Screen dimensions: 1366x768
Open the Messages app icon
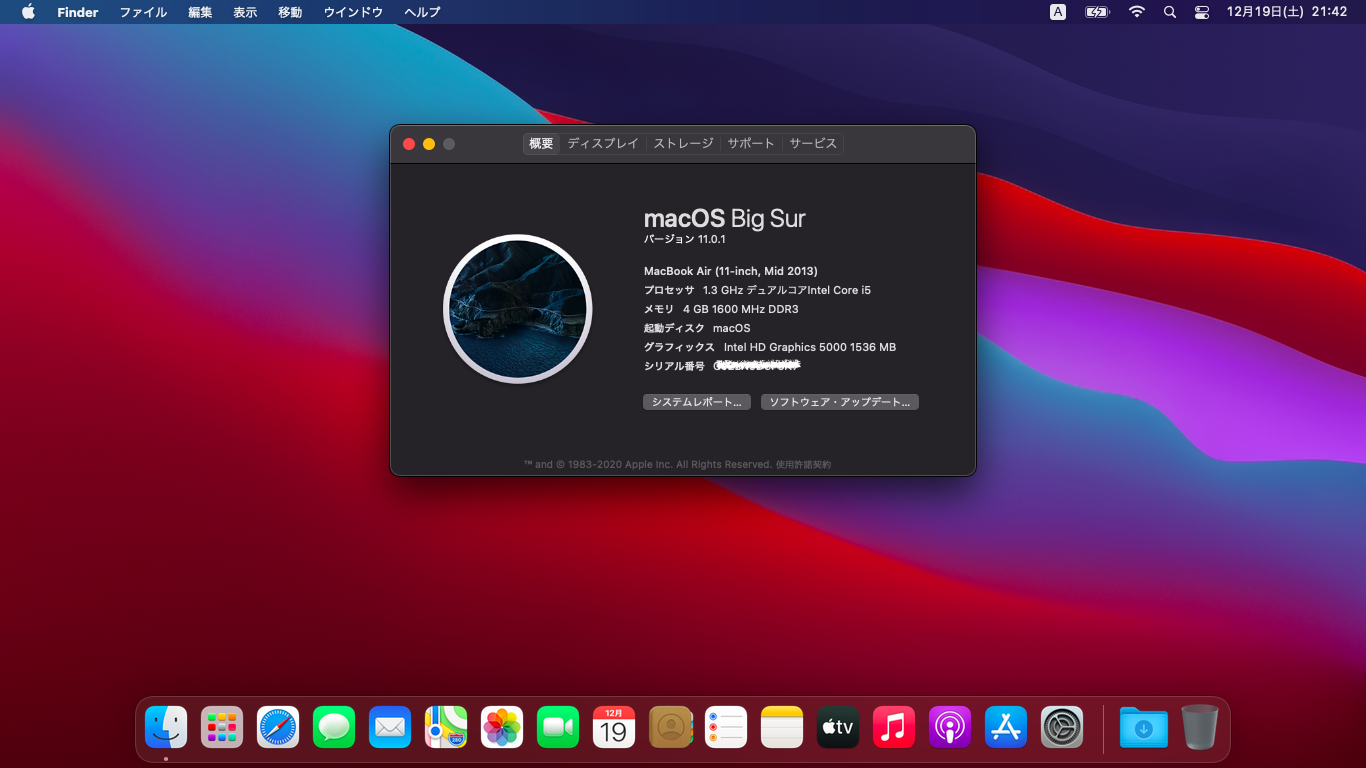tap(334, 727)
